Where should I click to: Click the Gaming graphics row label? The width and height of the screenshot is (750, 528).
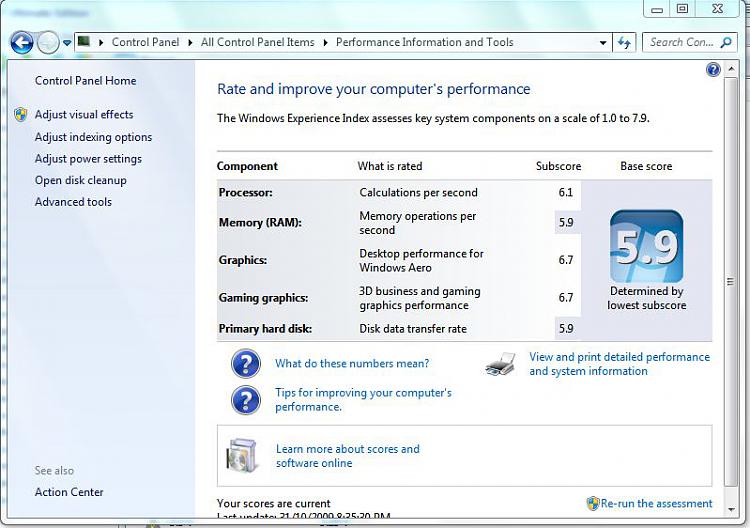point(264,298)
